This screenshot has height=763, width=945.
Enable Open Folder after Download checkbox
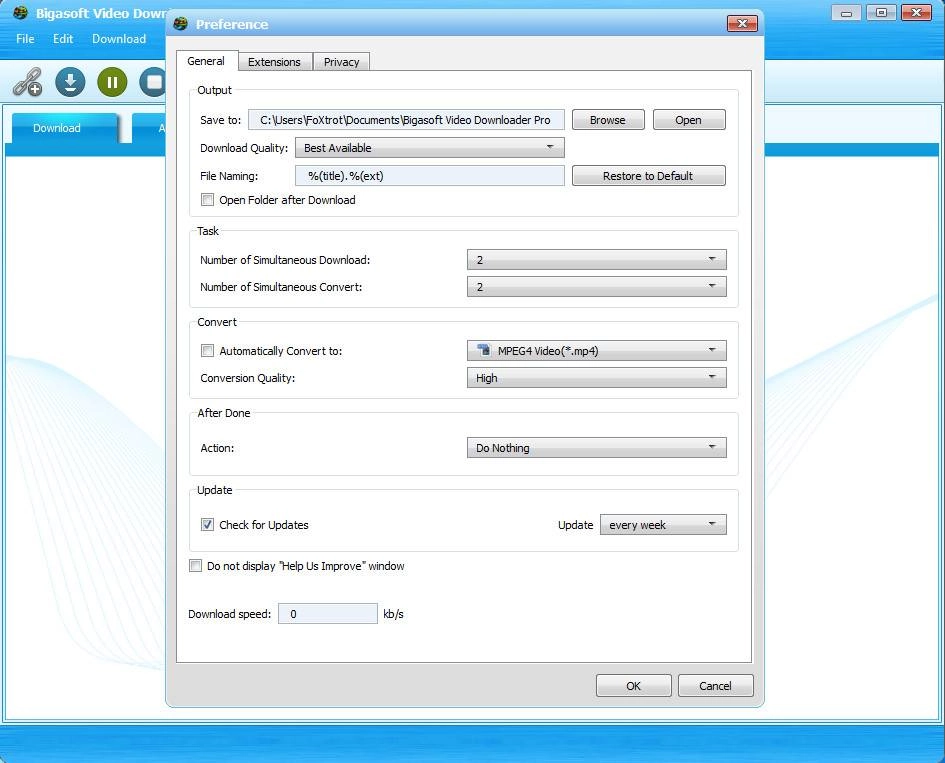tap(207, 199)
